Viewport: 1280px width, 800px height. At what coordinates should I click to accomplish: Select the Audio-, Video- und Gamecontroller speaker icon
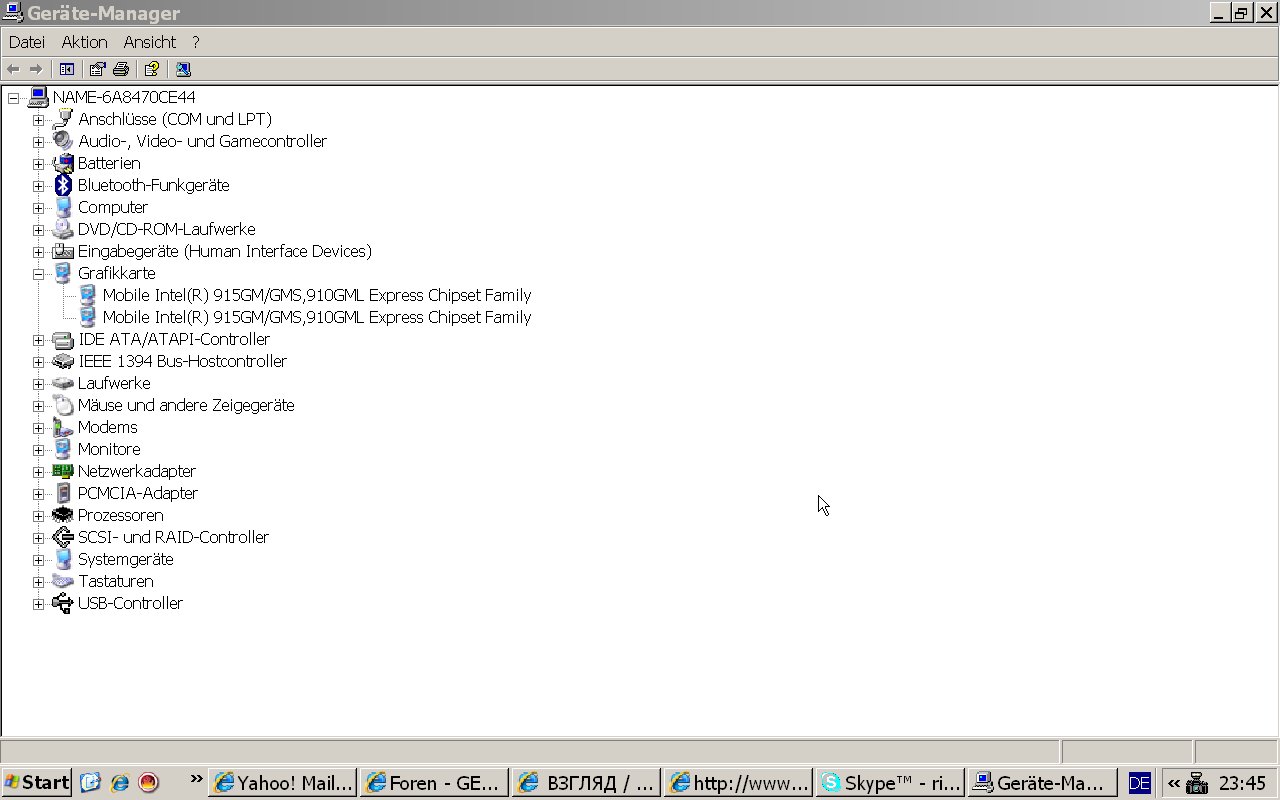coord(63,141)
